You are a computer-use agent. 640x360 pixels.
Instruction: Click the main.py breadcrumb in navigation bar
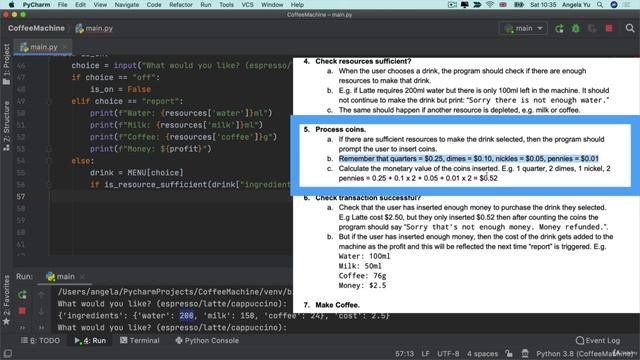pos(94,28)
